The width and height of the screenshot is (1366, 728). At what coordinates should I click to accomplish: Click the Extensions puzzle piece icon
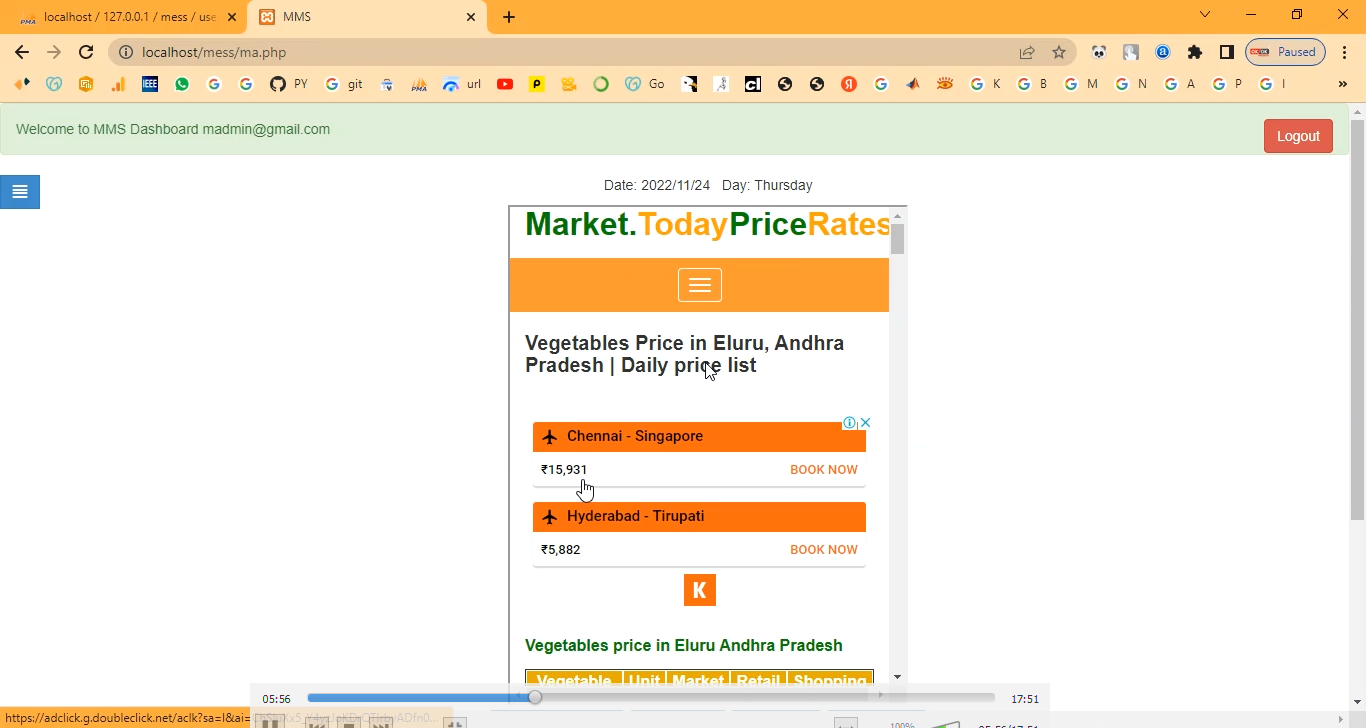click(1195, 53)
